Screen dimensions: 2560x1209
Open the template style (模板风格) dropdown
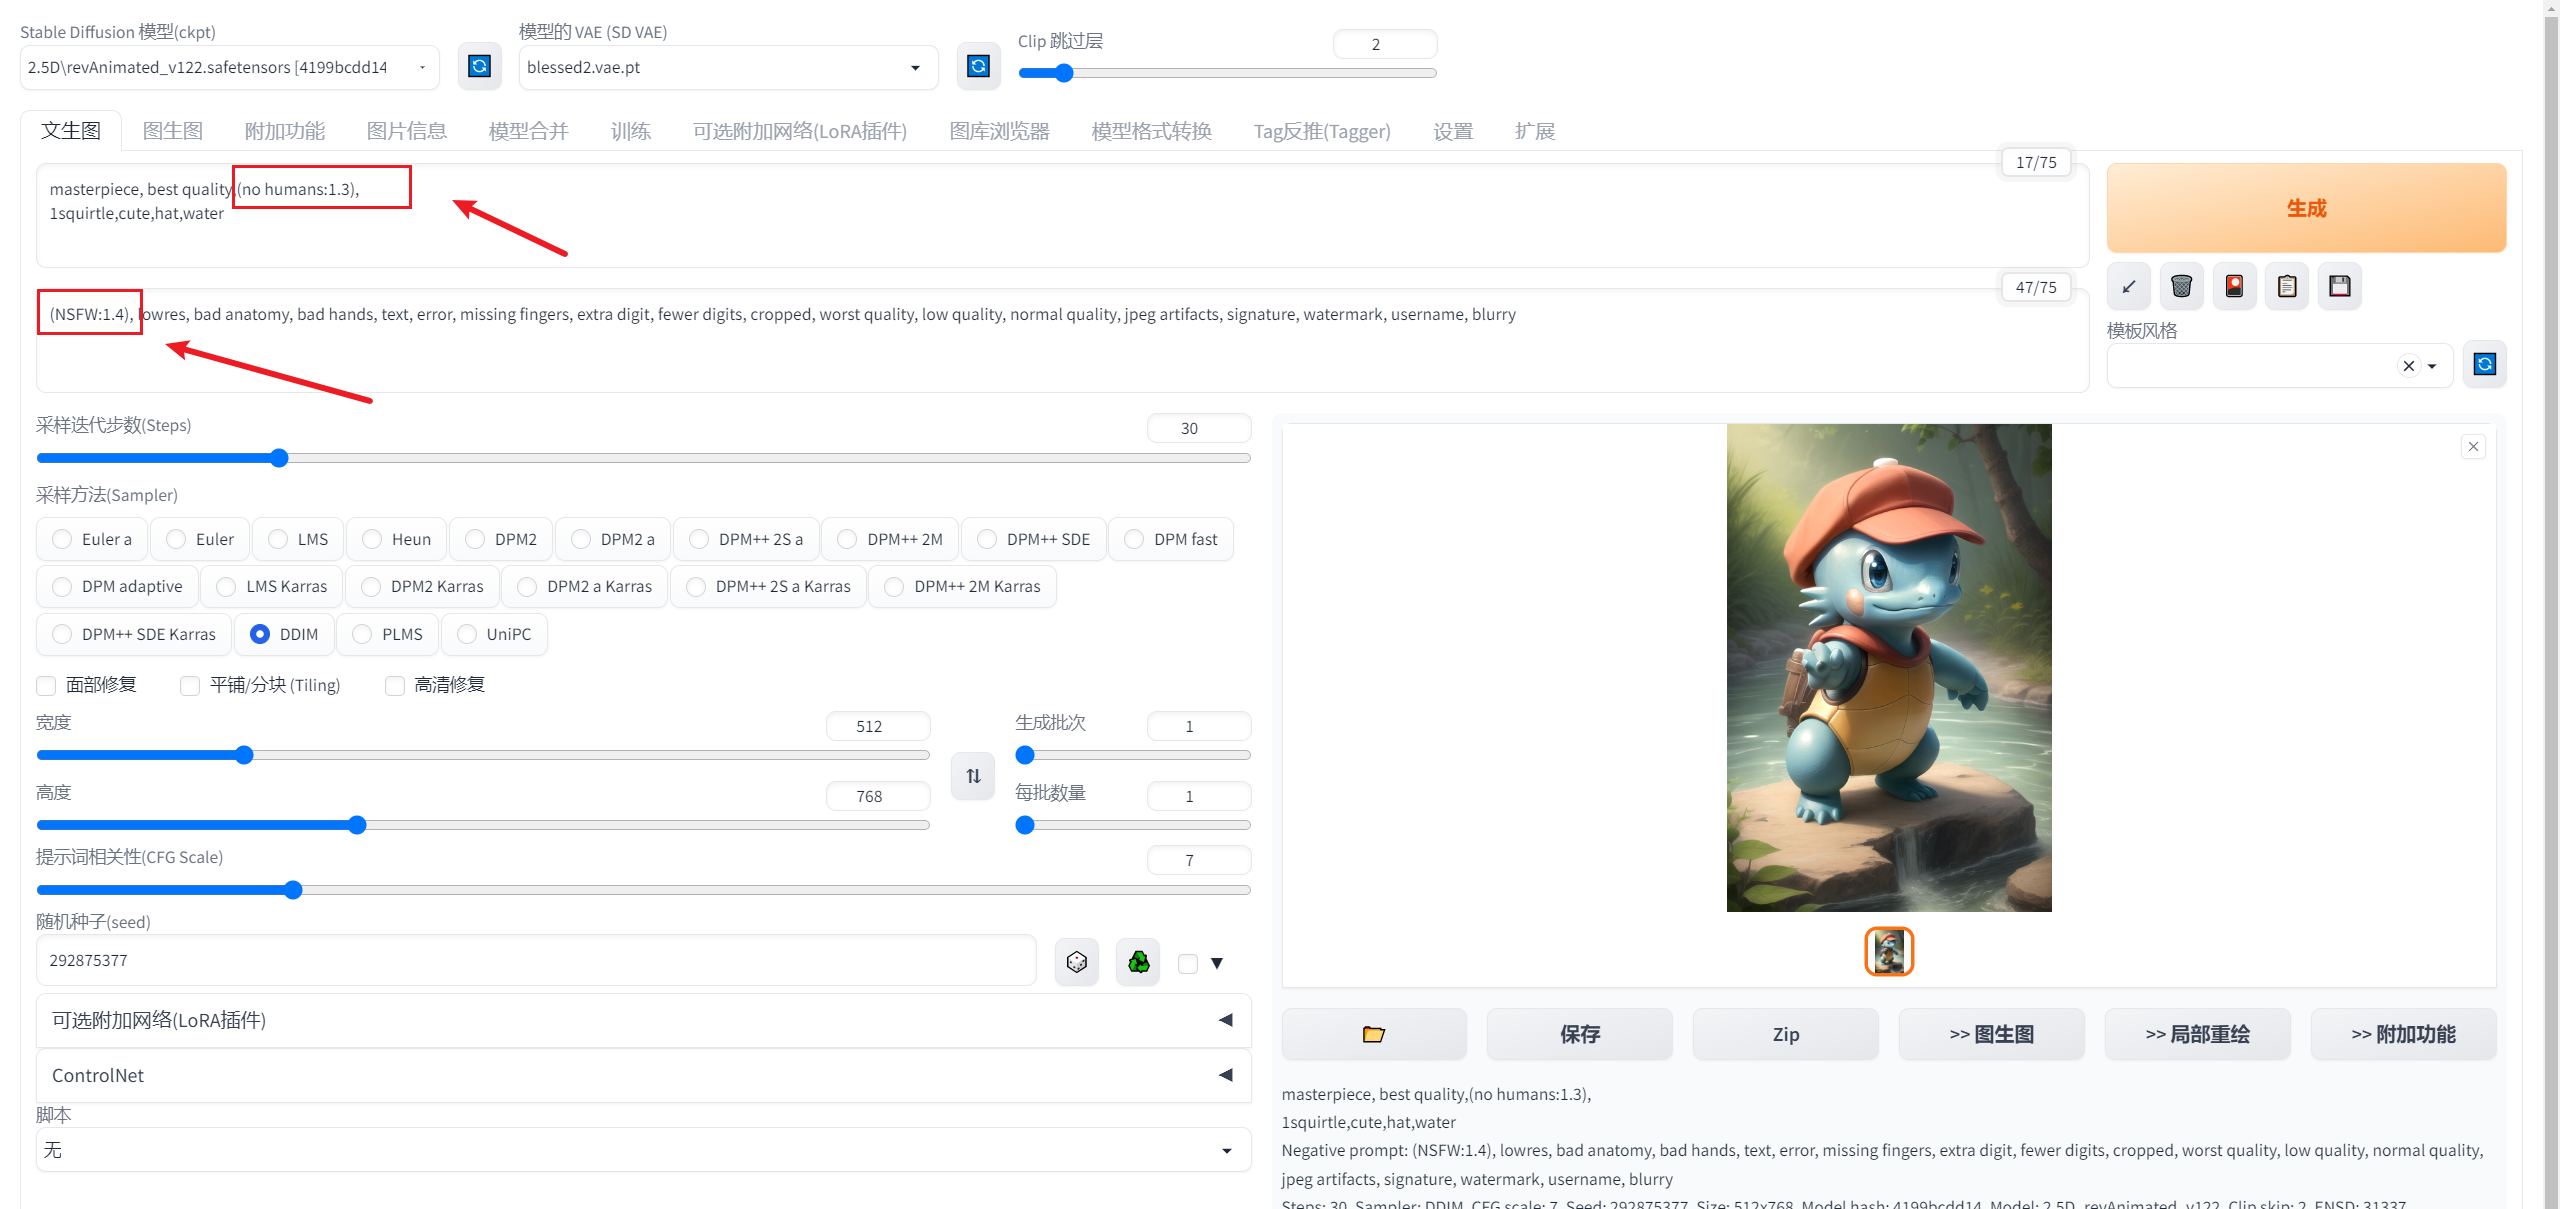2279,366
